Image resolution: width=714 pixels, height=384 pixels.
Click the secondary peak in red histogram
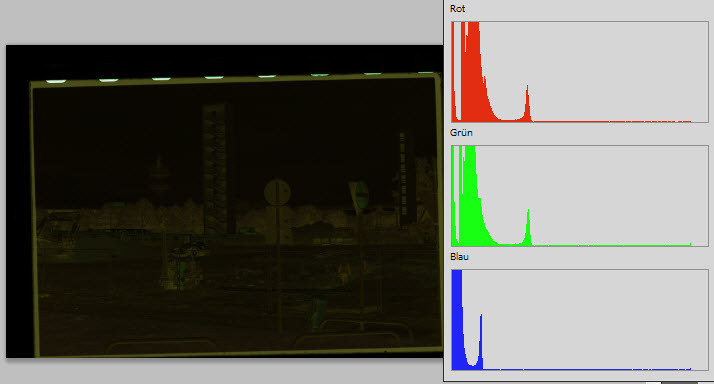pos(527,103)
